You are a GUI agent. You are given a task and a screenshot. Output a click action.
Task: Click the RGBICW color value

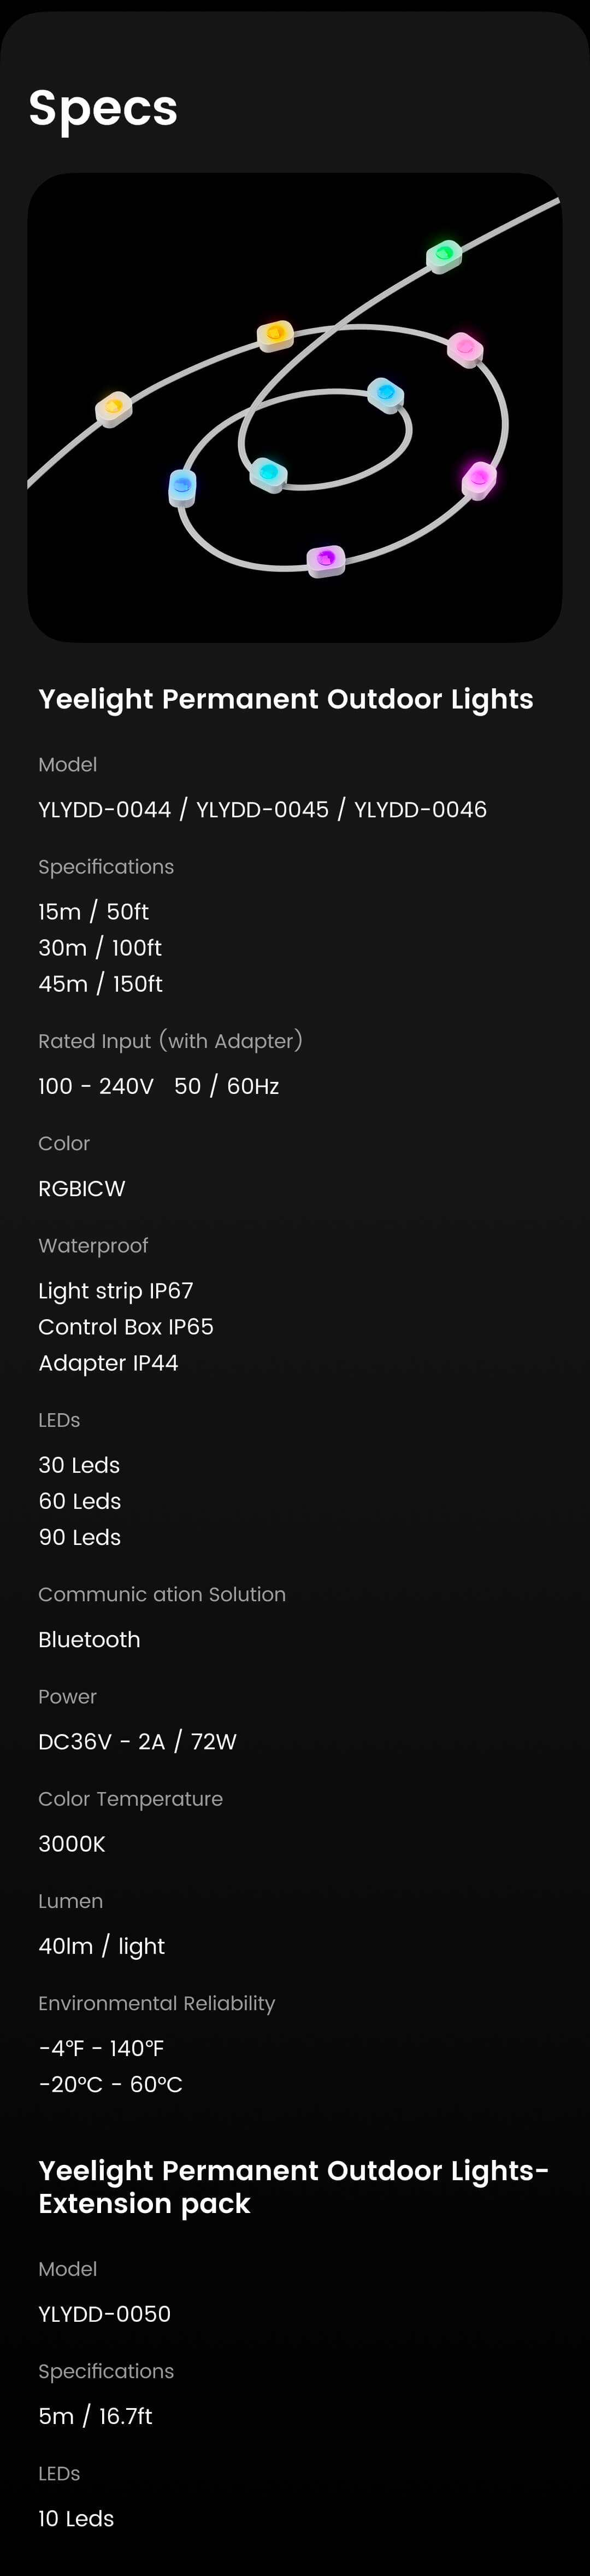pyautogui.click(x=82, y=1188)
